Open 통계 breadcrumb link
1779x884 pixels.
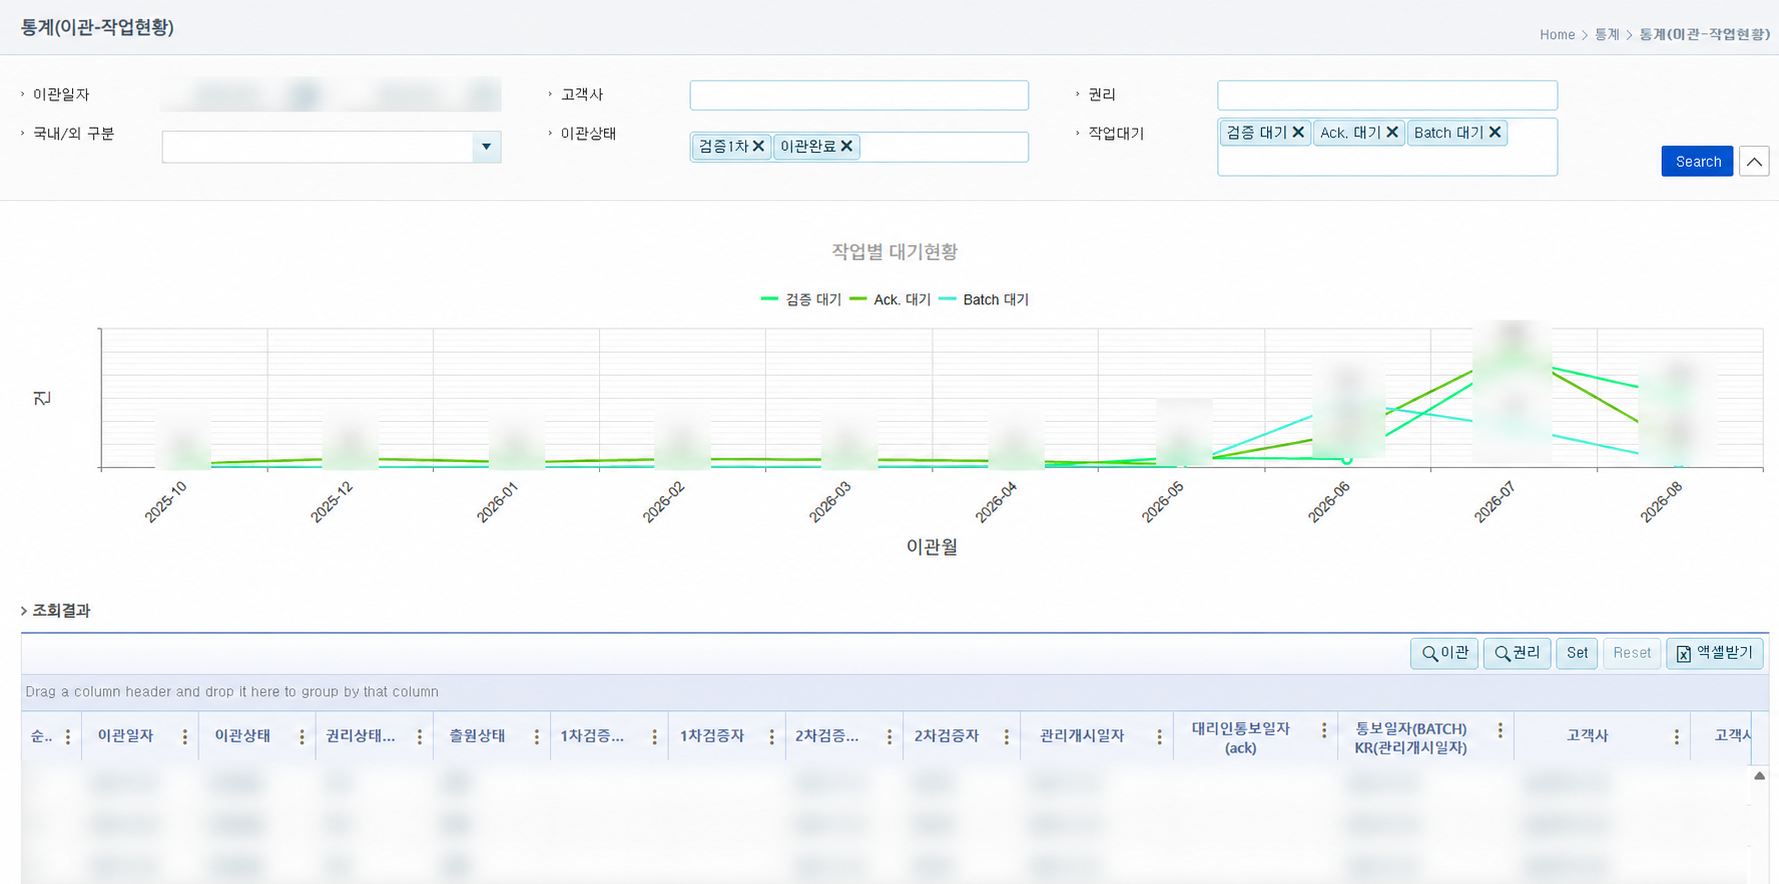click(1607, 34)
